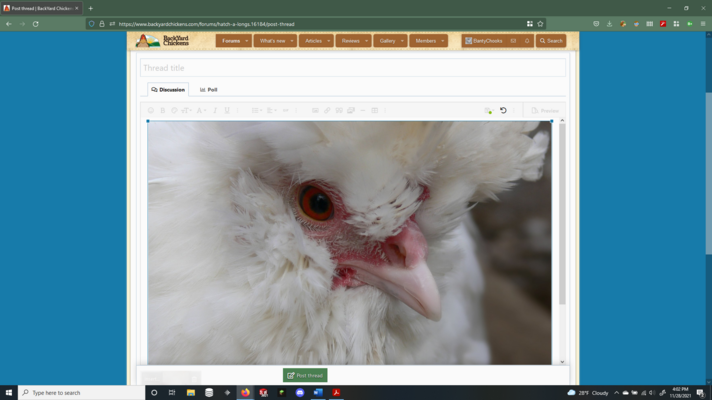Expand the What's new dropdown arrow
Viewport: 712px width, 400px height.
click(x=292, y=41)
